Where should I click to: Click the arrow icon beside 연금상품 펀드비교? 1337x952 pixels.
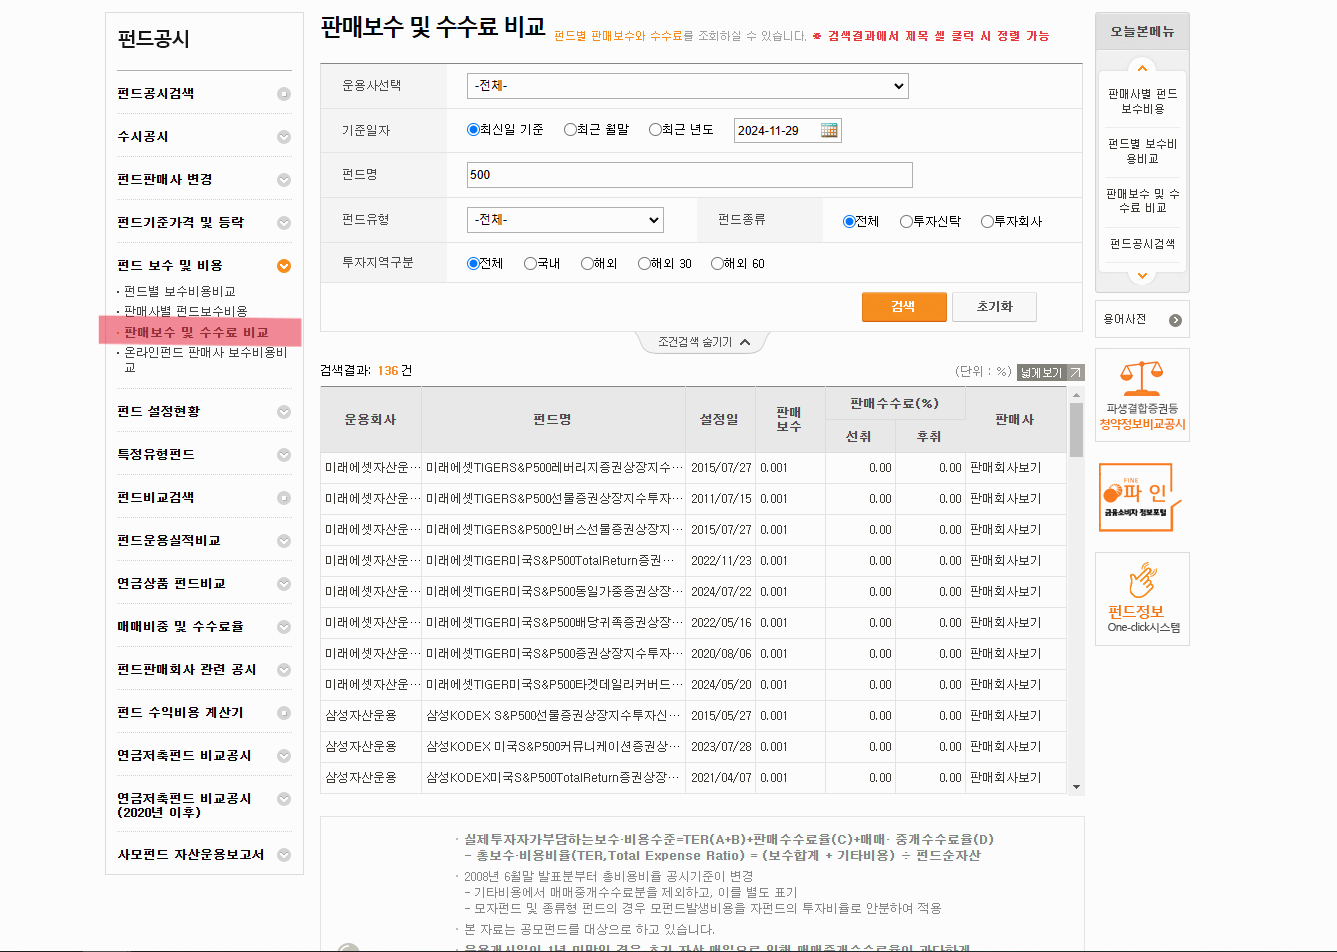click(x=284, y=584)
